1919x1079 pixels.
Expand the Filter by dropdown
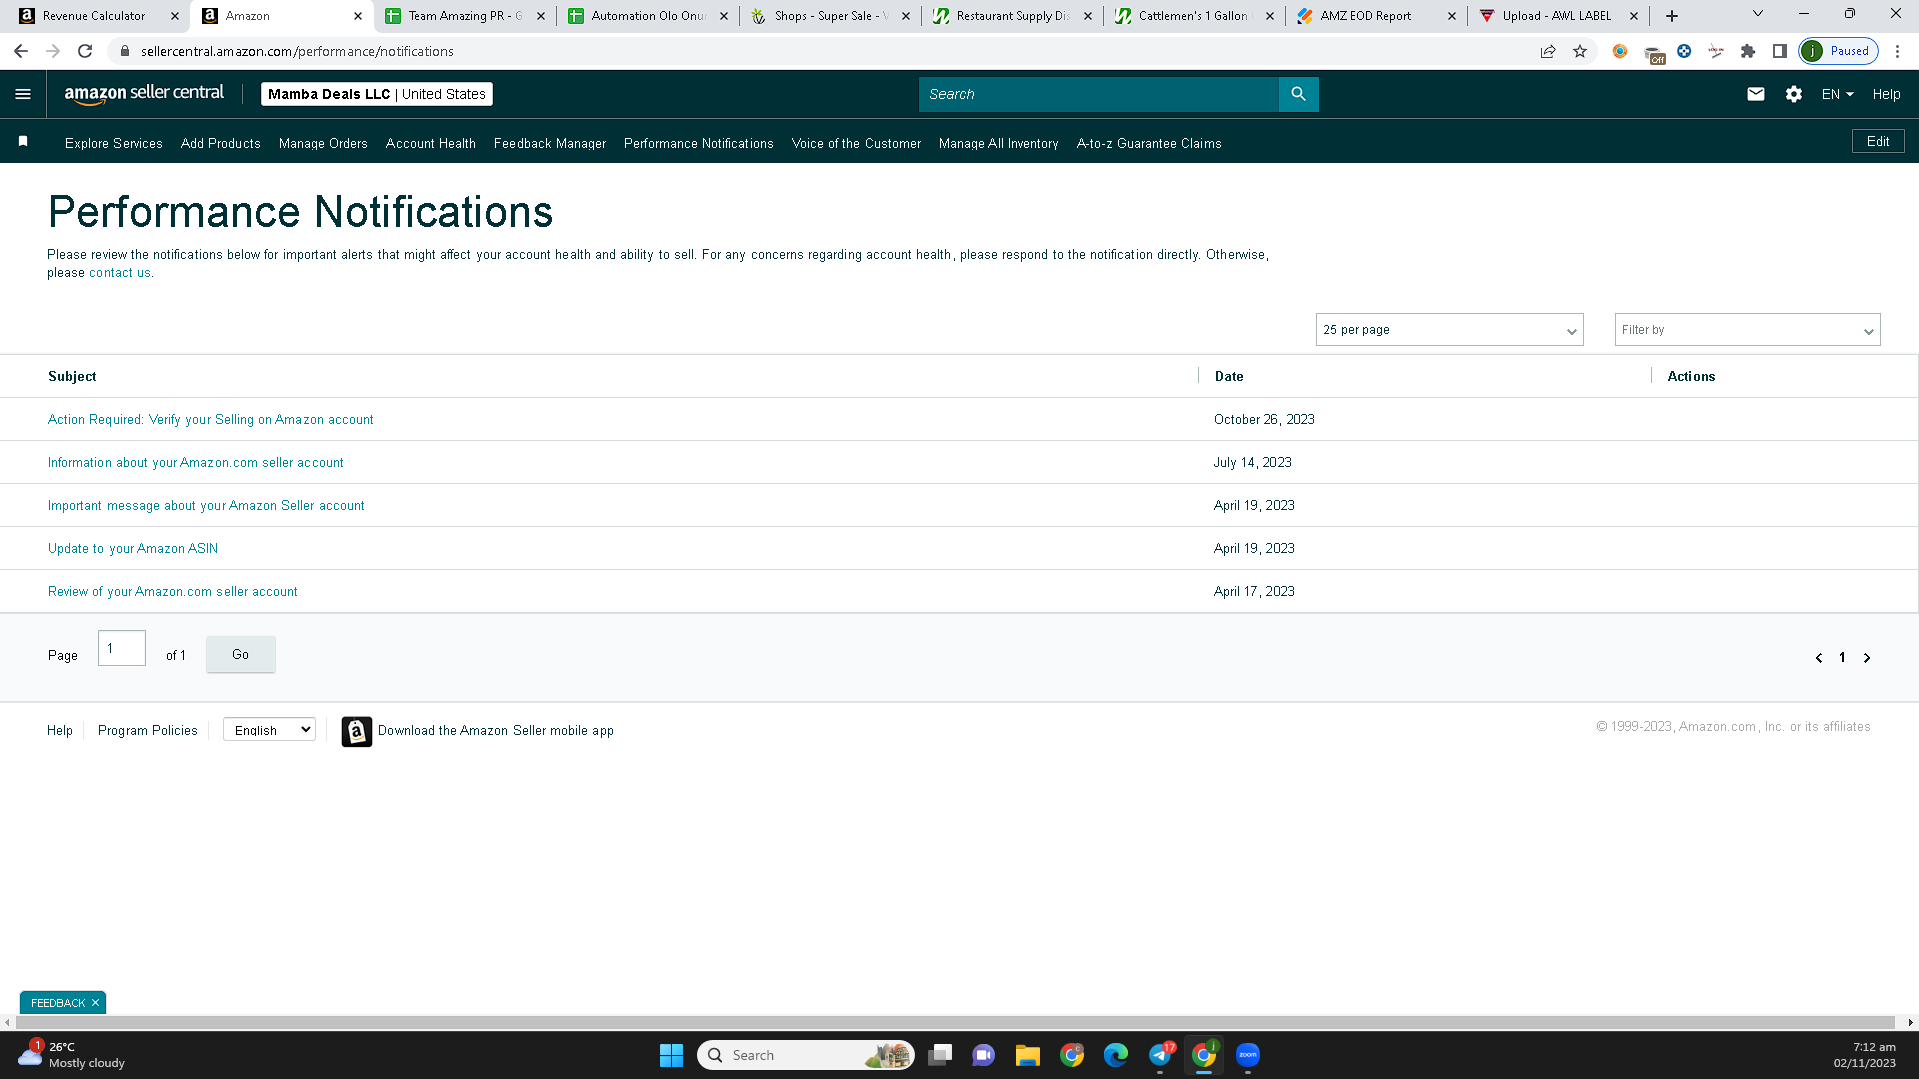click(x=1747, y=330)
